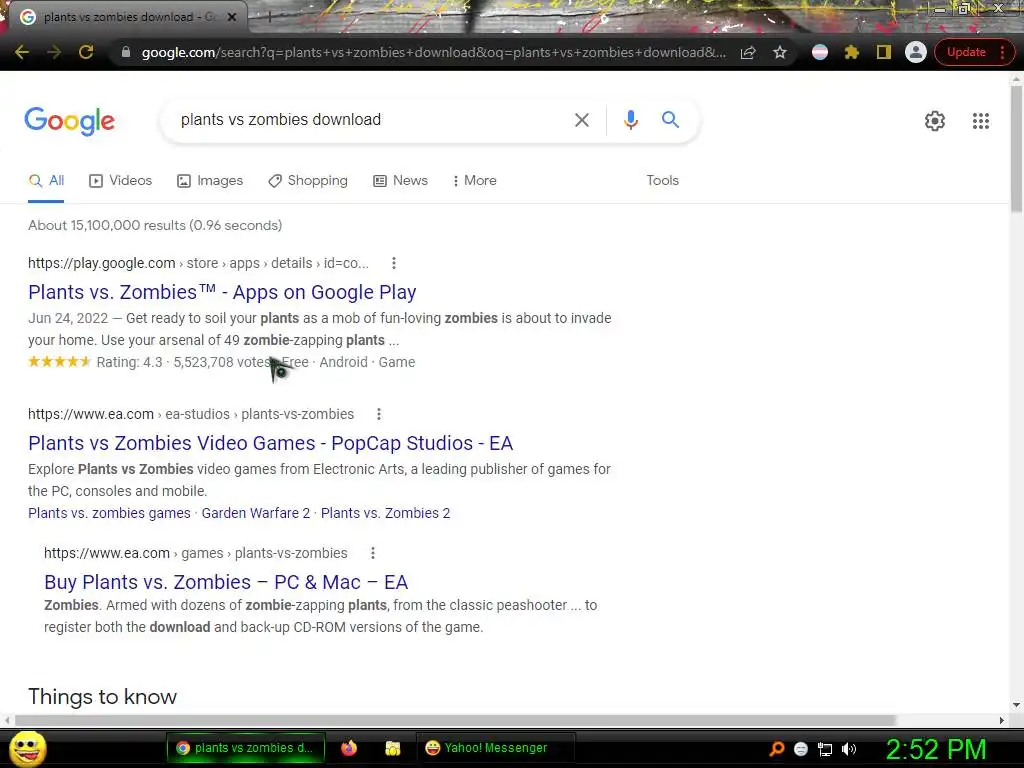This screenshot has height=768, width=1024.
Task: Open a new browser tab
Action: (268, 17)
